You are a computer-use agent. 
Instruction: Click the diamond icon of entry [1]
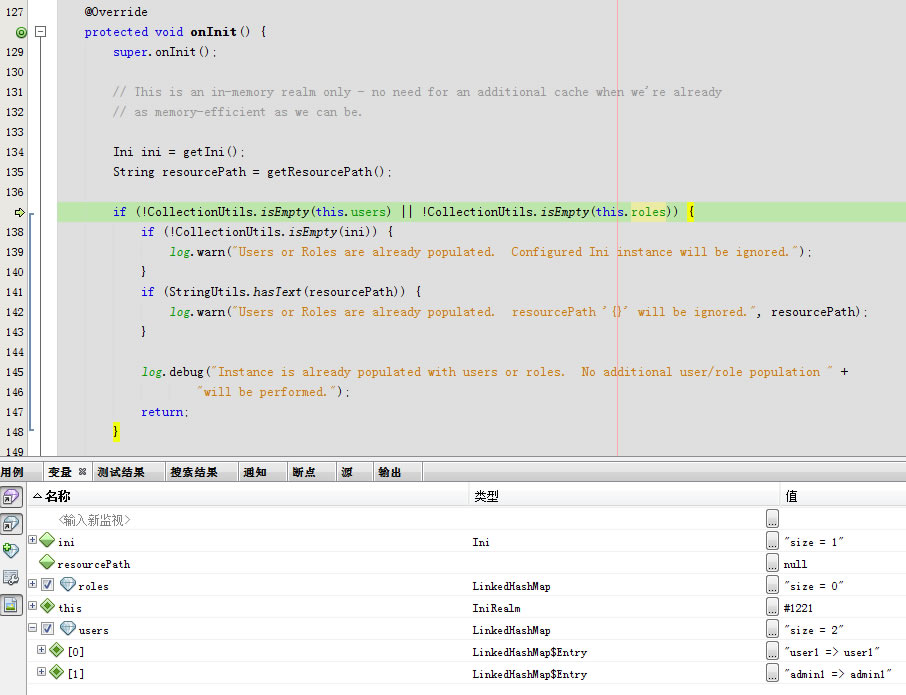tap(57, 672)
